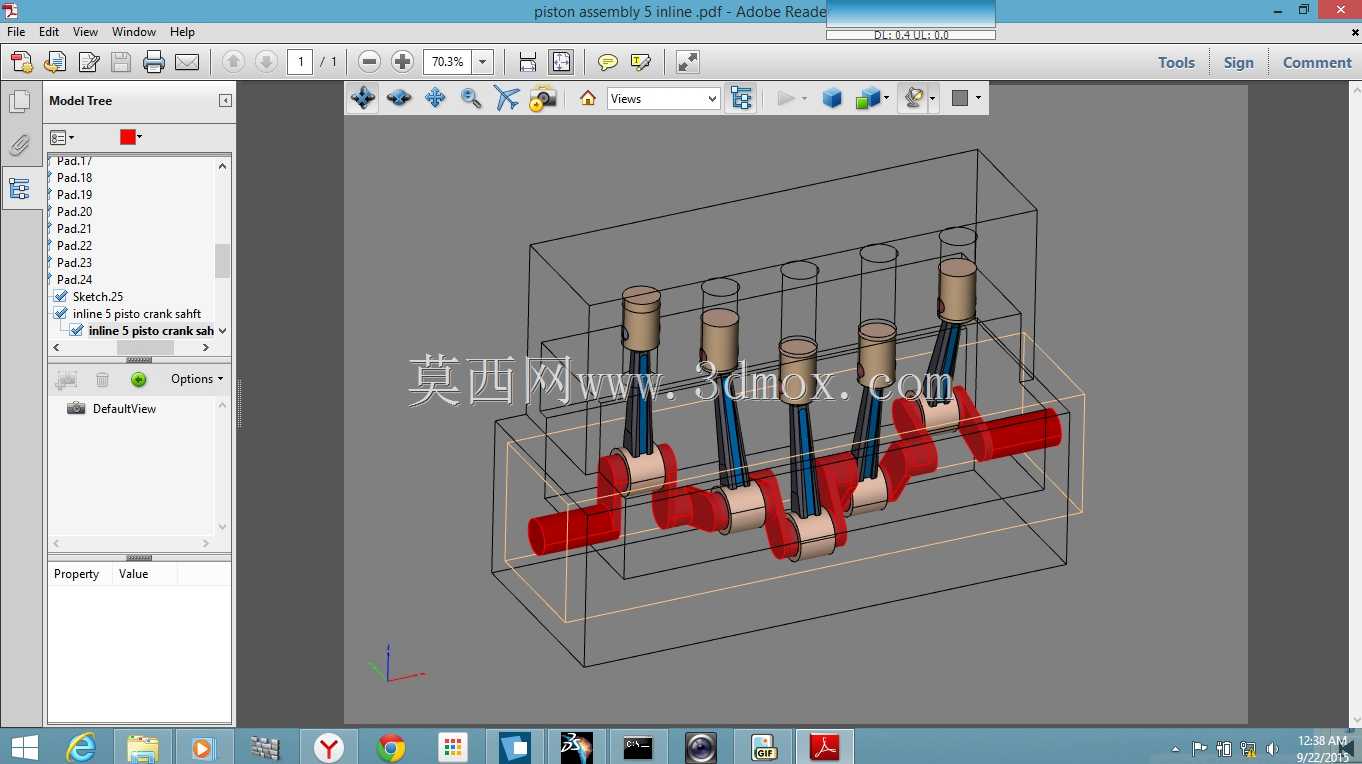The image size is (1362, 764).
Task: Uncheck the Sketch.25 visibility checkbox
Action: [61, 297]
